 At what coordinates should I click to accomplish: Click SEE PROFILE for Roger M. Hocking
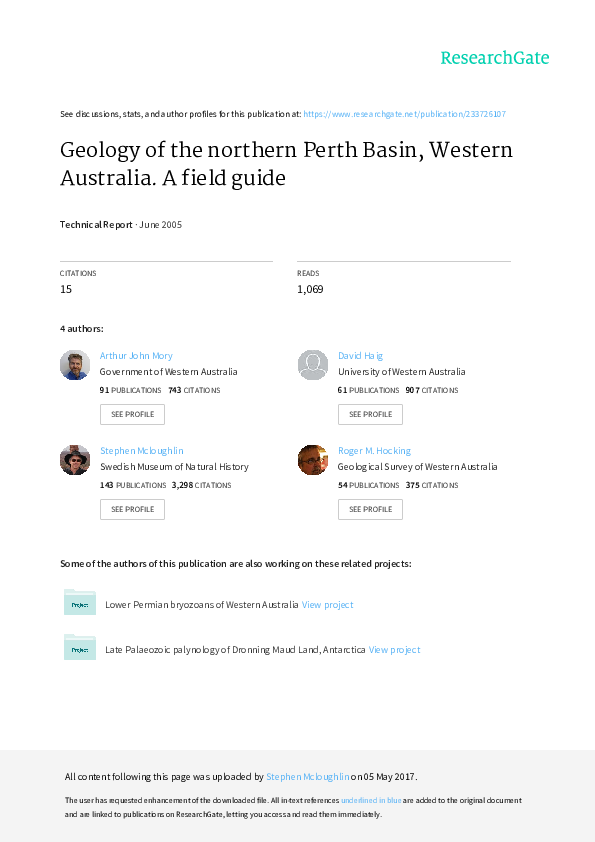pyautogui.click(x=370, y=509)
